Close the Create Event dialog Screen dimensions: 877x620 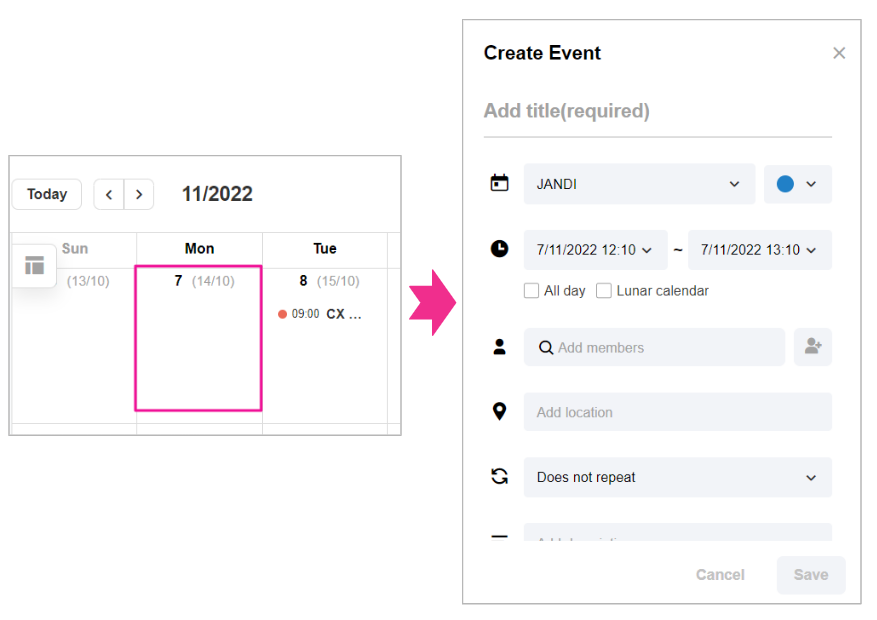(x=839, y=53)
